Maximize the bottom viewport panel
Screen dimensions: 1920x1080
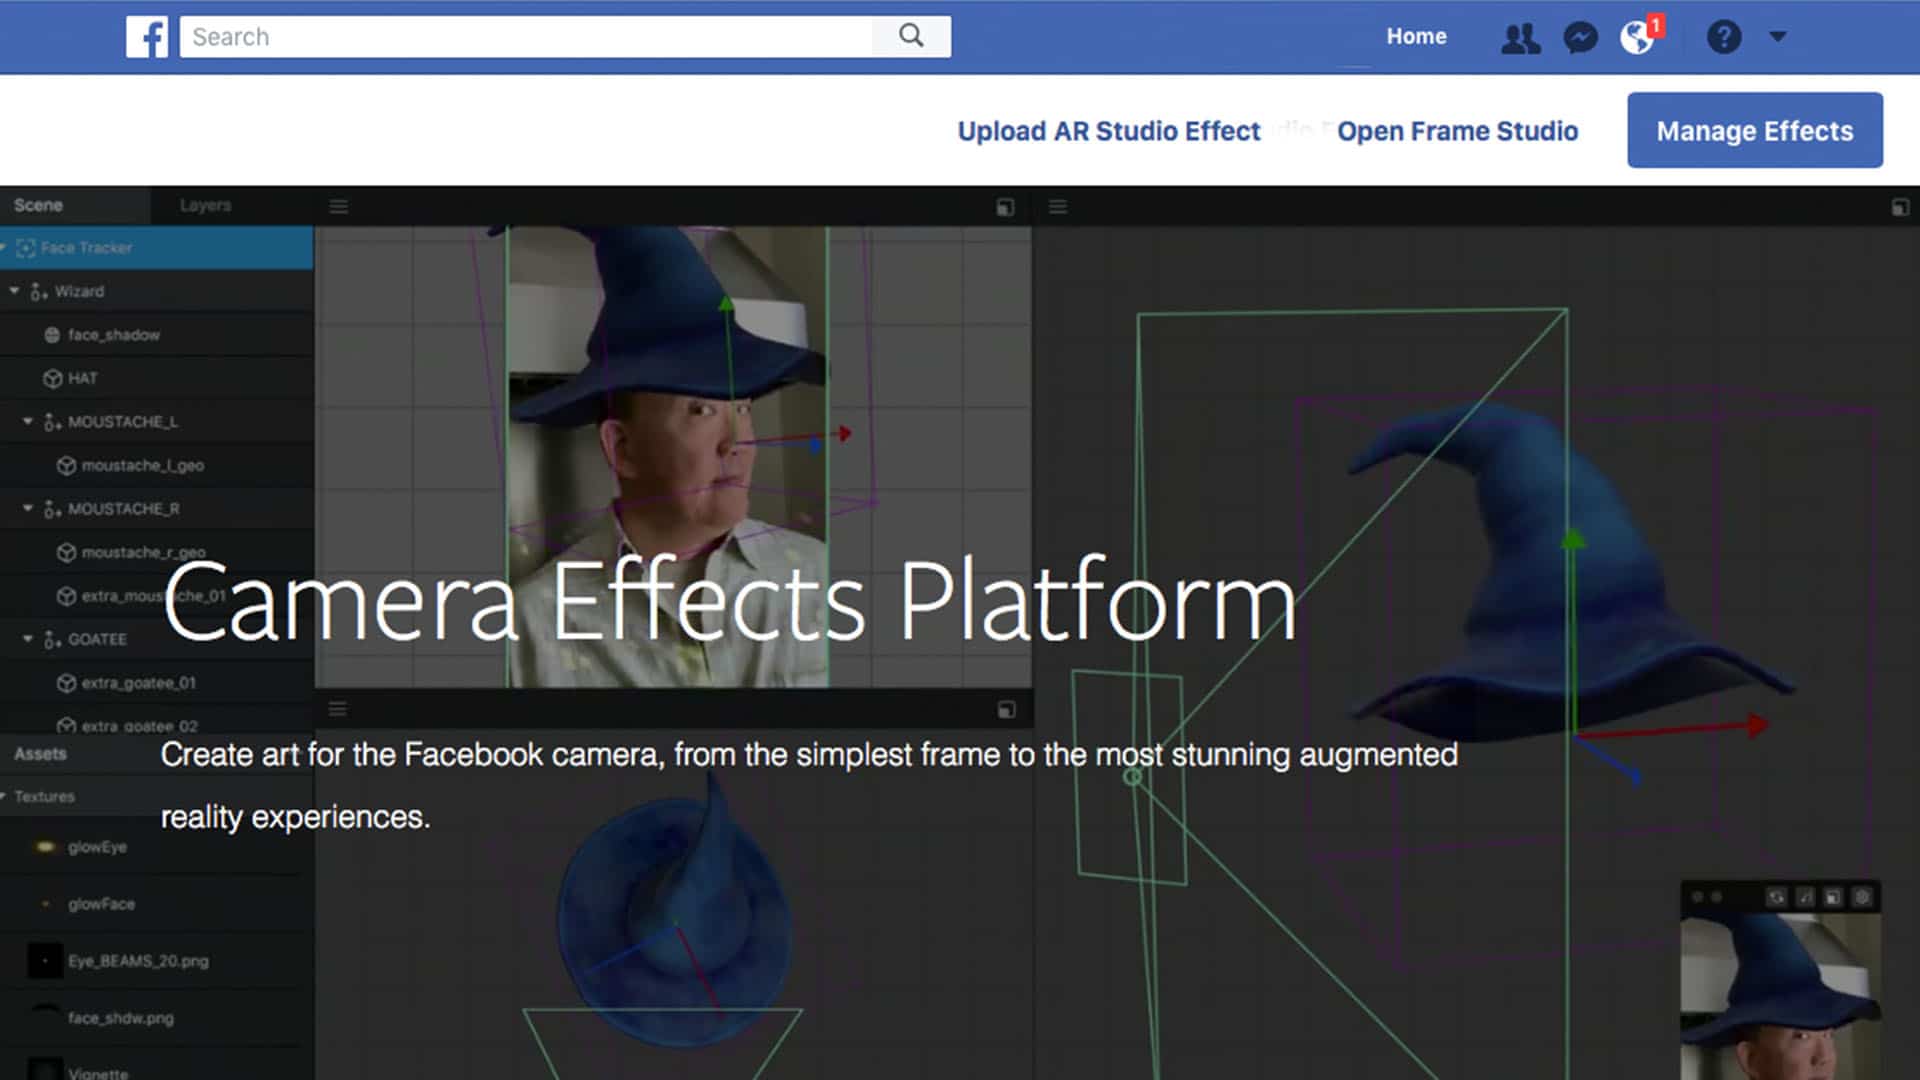point(1007,709)
